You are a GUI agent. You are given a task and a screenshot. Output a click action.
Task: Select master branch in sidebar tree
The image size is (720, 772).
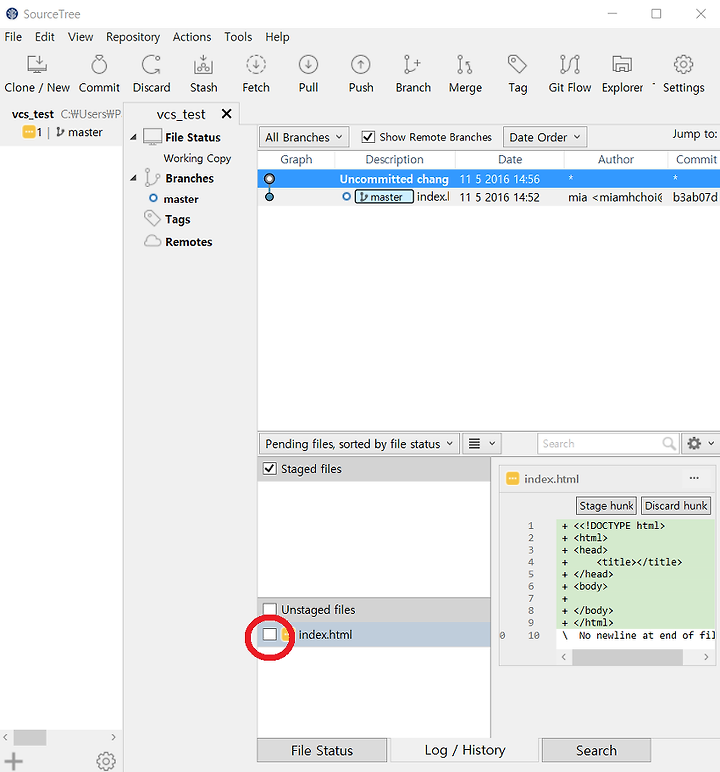[x=181, y=199]
